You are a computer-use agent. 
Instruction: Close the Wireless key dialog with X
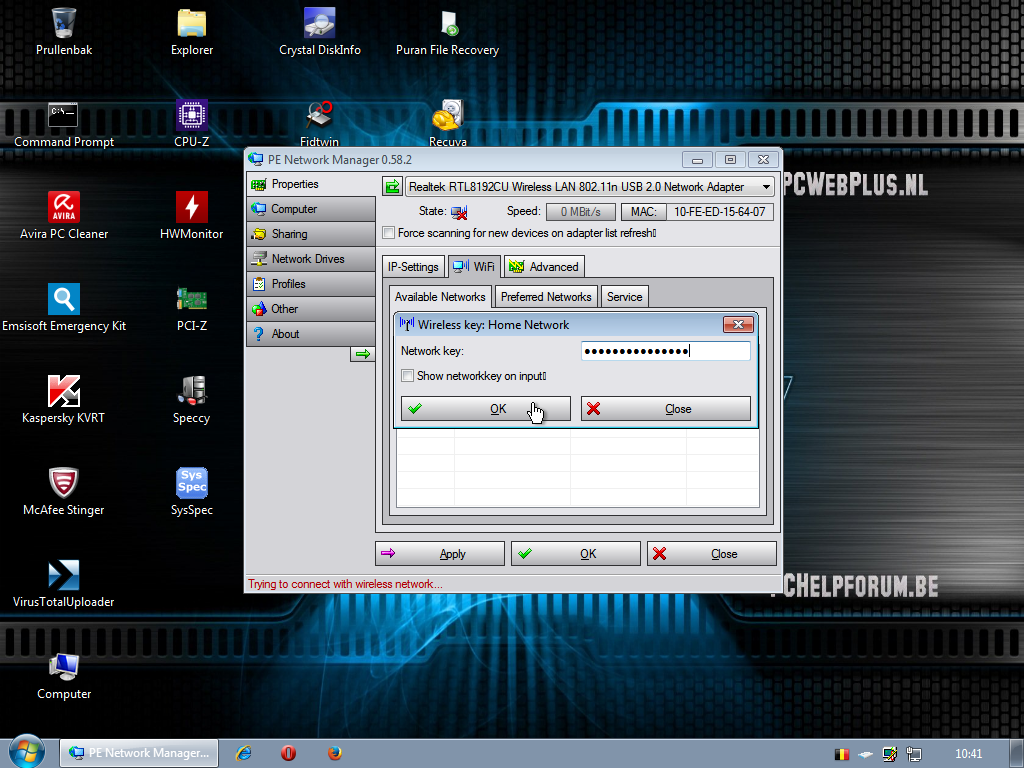tap(739, 325)
